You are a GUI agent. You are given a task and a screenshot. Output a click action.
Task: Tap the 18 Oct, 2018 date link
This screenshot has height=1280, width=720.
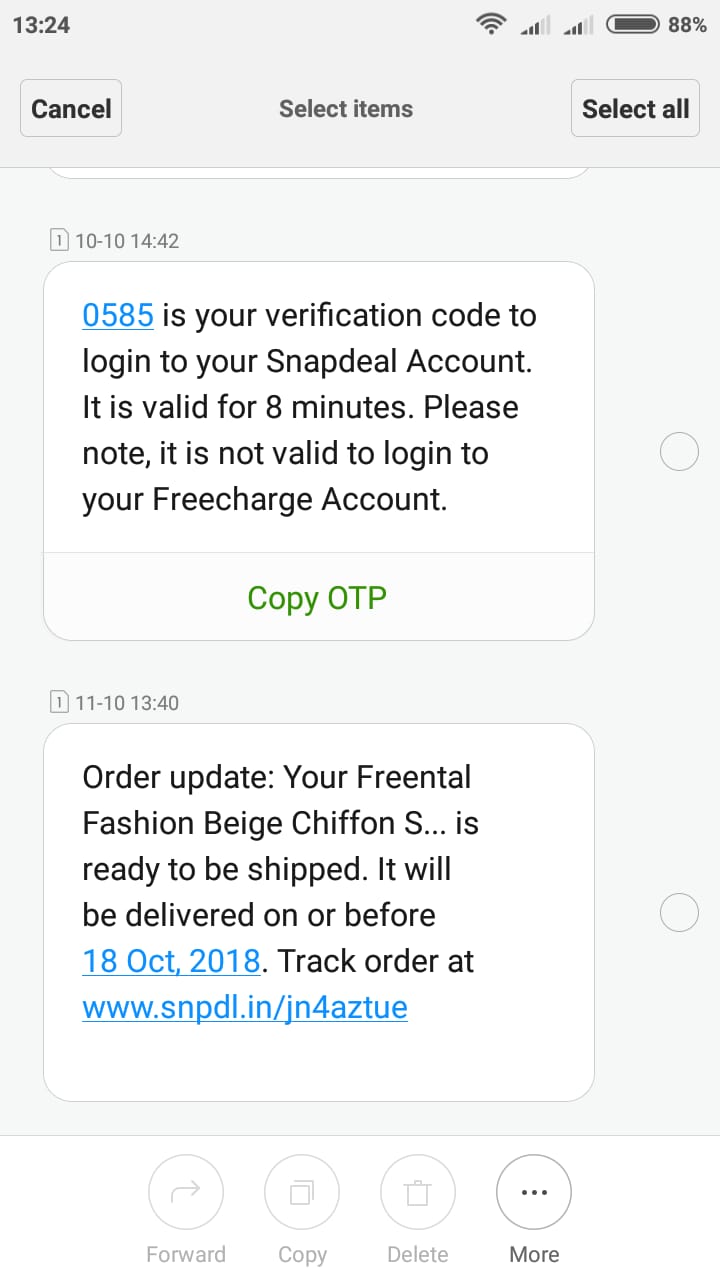click(x=171, y=961)
